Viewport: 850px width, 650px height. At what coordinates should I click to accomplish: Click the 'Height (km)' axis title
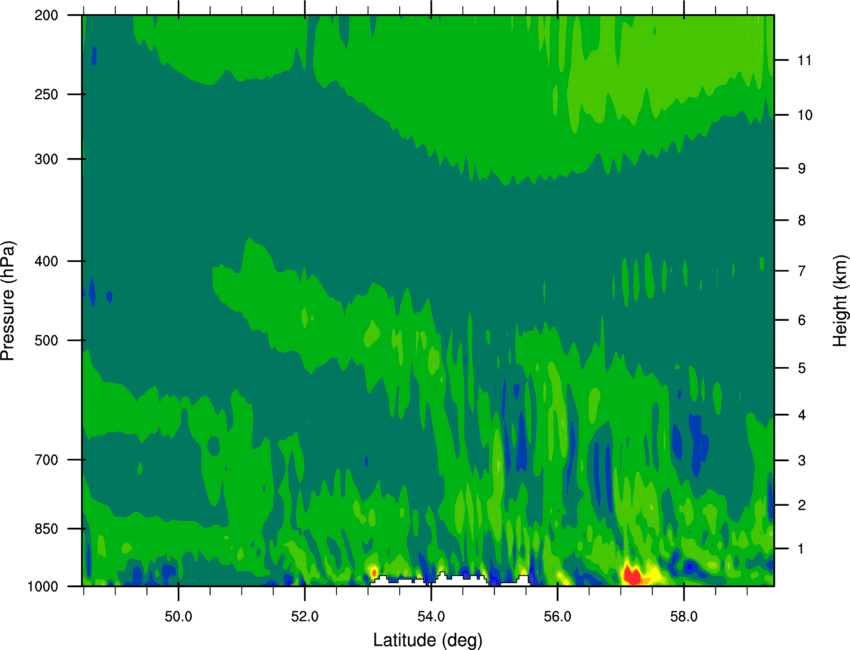[840, 300]
